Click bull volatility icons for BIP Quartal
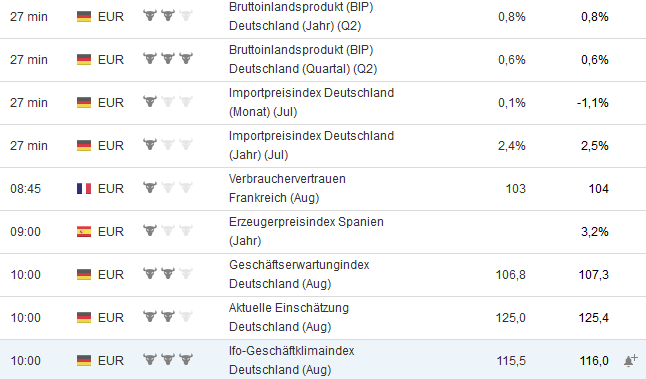This screenshot has height=379, width=646. pos(168,58)
